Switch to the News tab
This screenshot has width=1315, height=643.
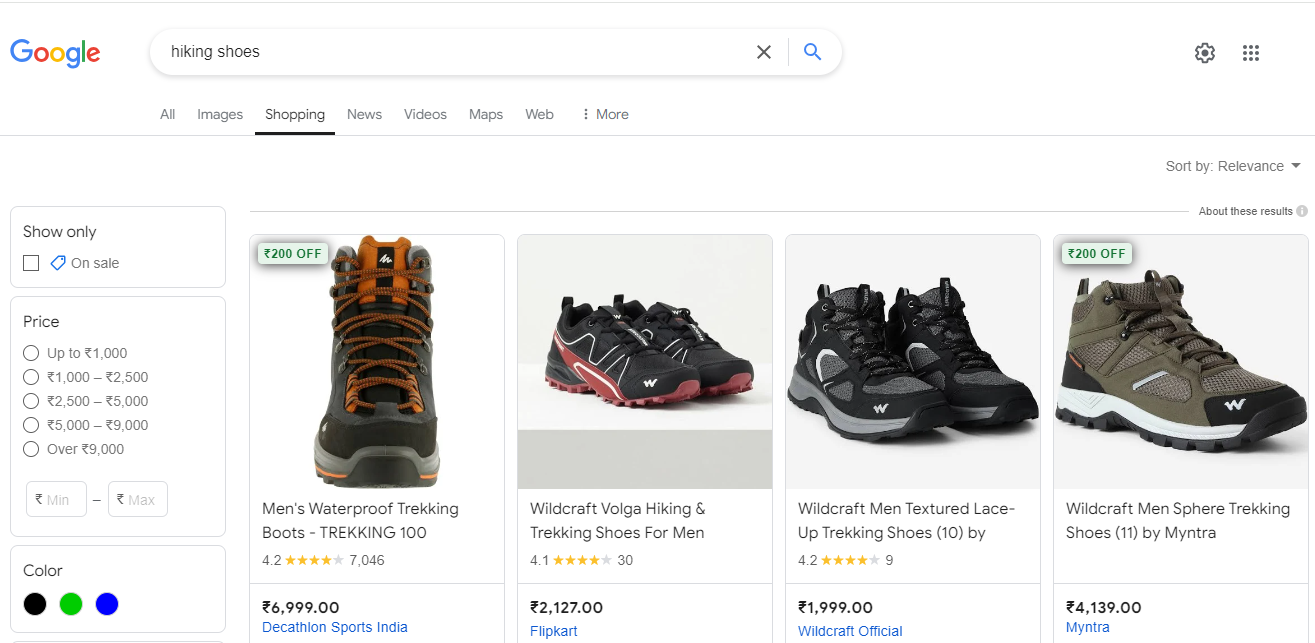[364, 114]
